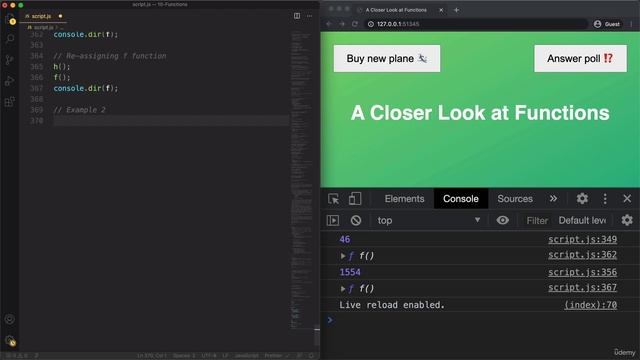Click the VS Code minimap
This screenshot has height=360, width=640.
(302, 180)
